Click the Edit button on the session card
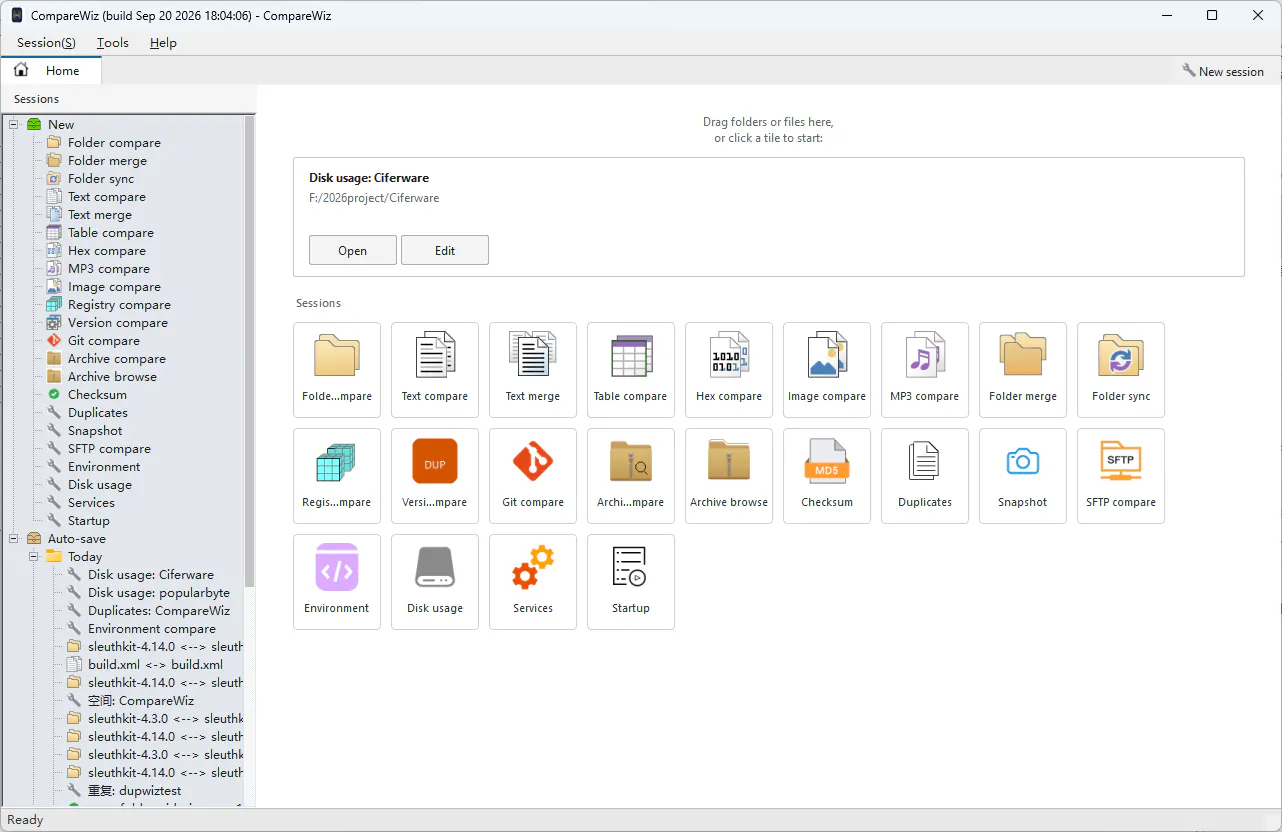The width and height of the screenshot is (1282, 832). click(x=445, y=250)
